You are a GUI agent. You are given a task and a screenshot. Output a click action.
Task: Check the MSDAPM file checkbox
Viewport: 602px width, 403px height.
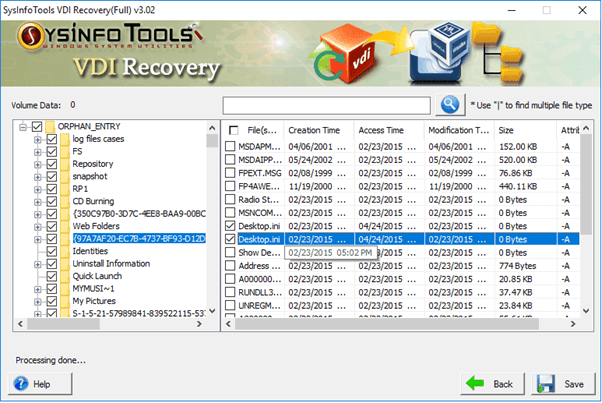pos(230,146)
